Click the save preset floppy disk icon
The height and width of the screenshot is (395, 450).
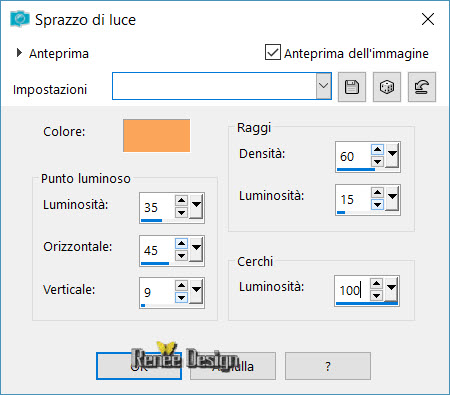click(352, 87)
